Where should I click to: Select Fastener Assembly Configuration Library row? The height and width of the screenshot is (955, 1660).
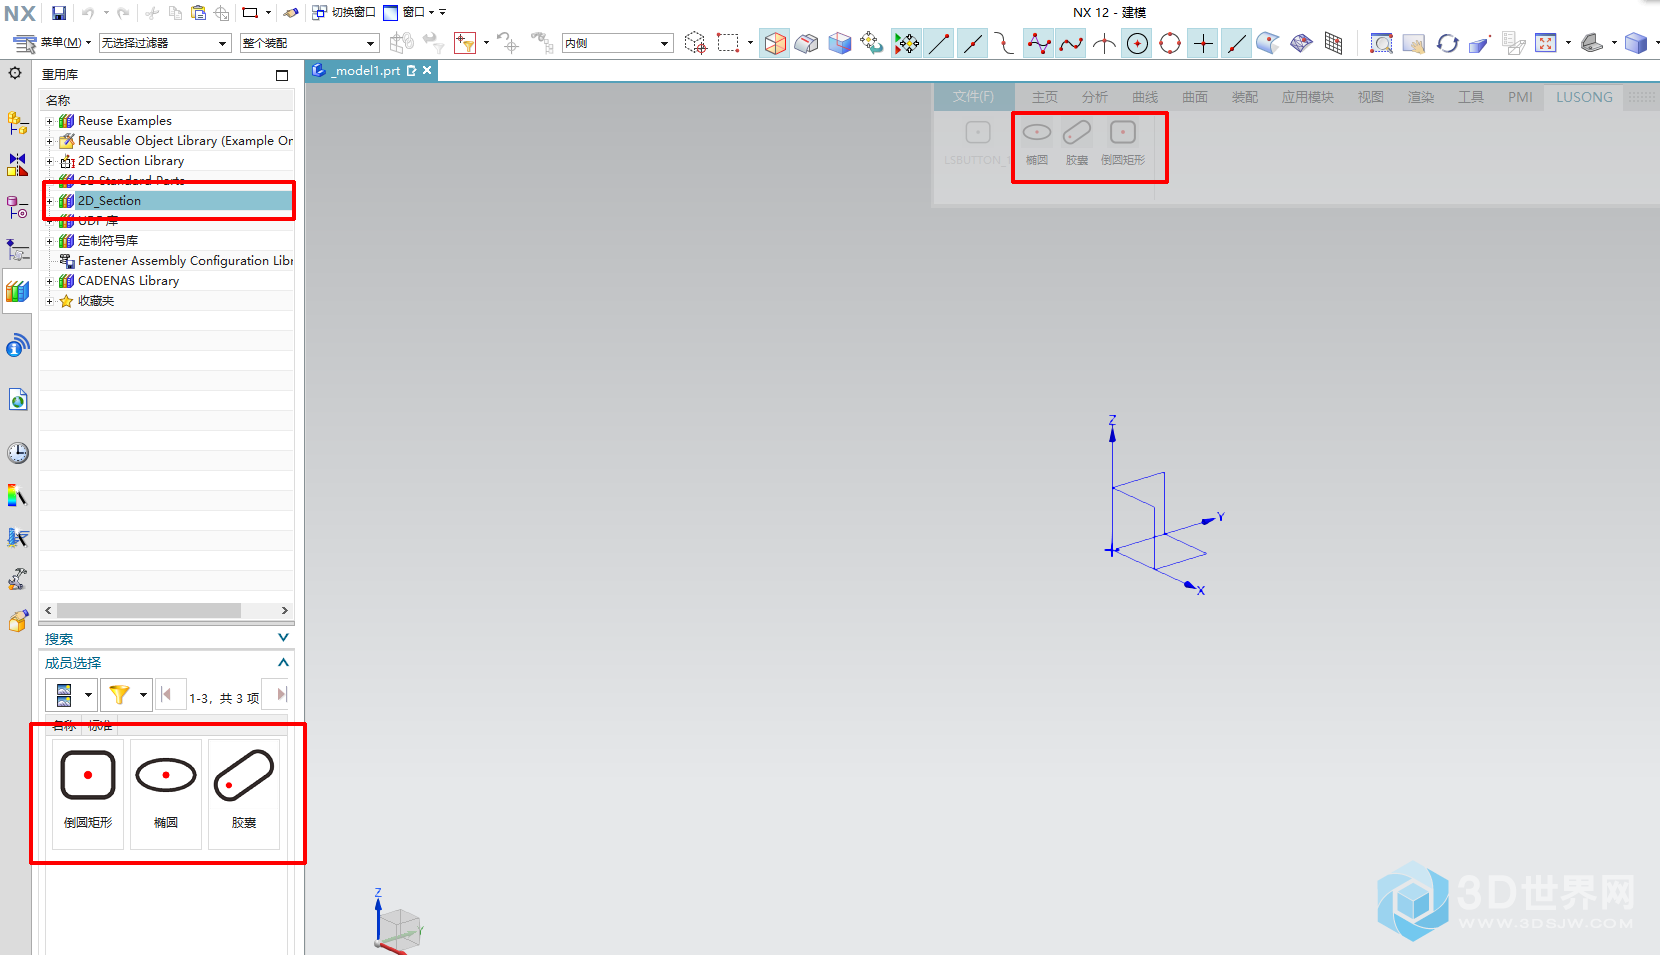168,261
